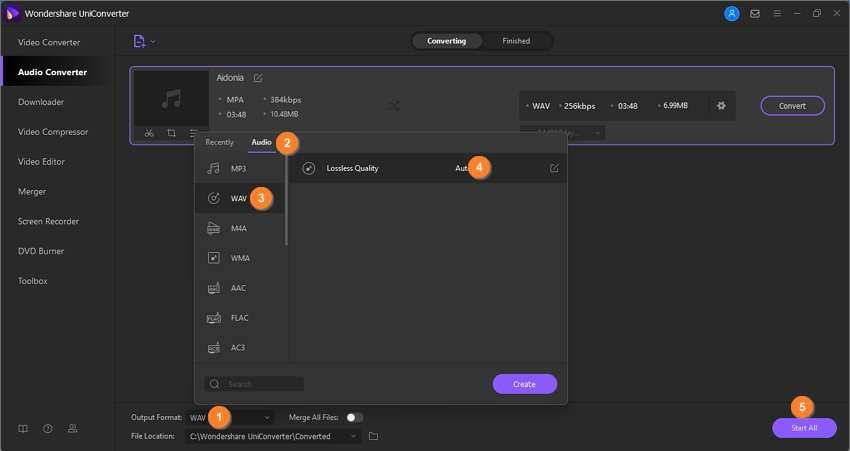Click the WMA format icon

[x=214, y=258]
